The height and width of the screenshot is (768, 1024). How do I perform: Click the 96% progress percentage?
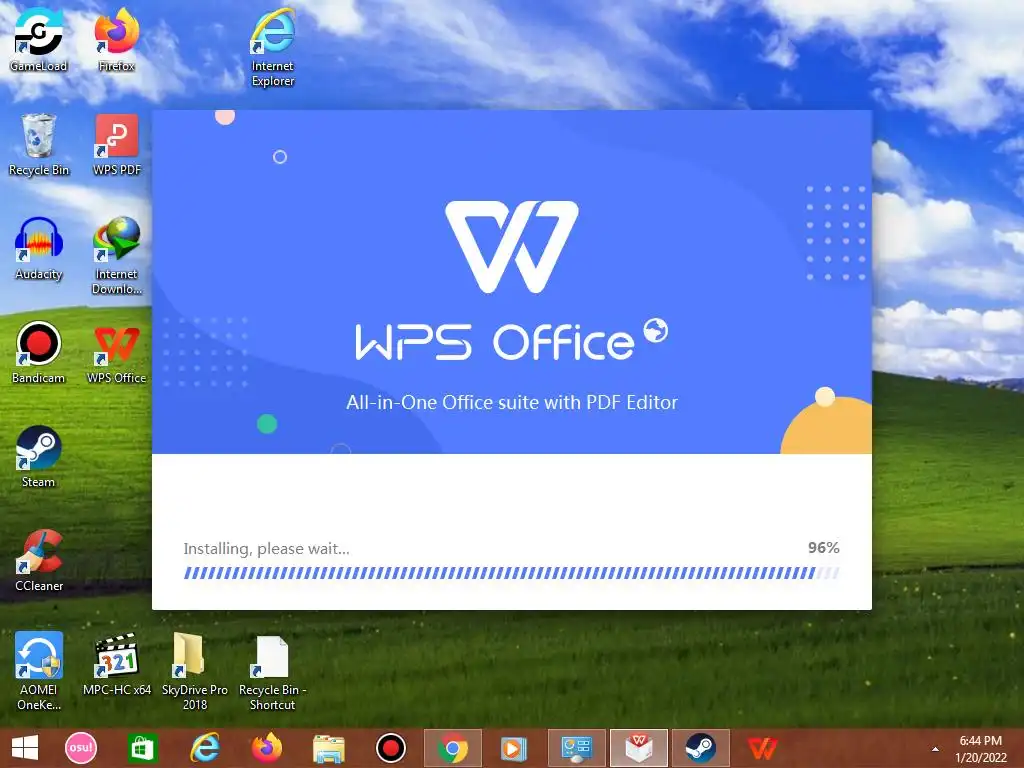(x=824, y=548)
